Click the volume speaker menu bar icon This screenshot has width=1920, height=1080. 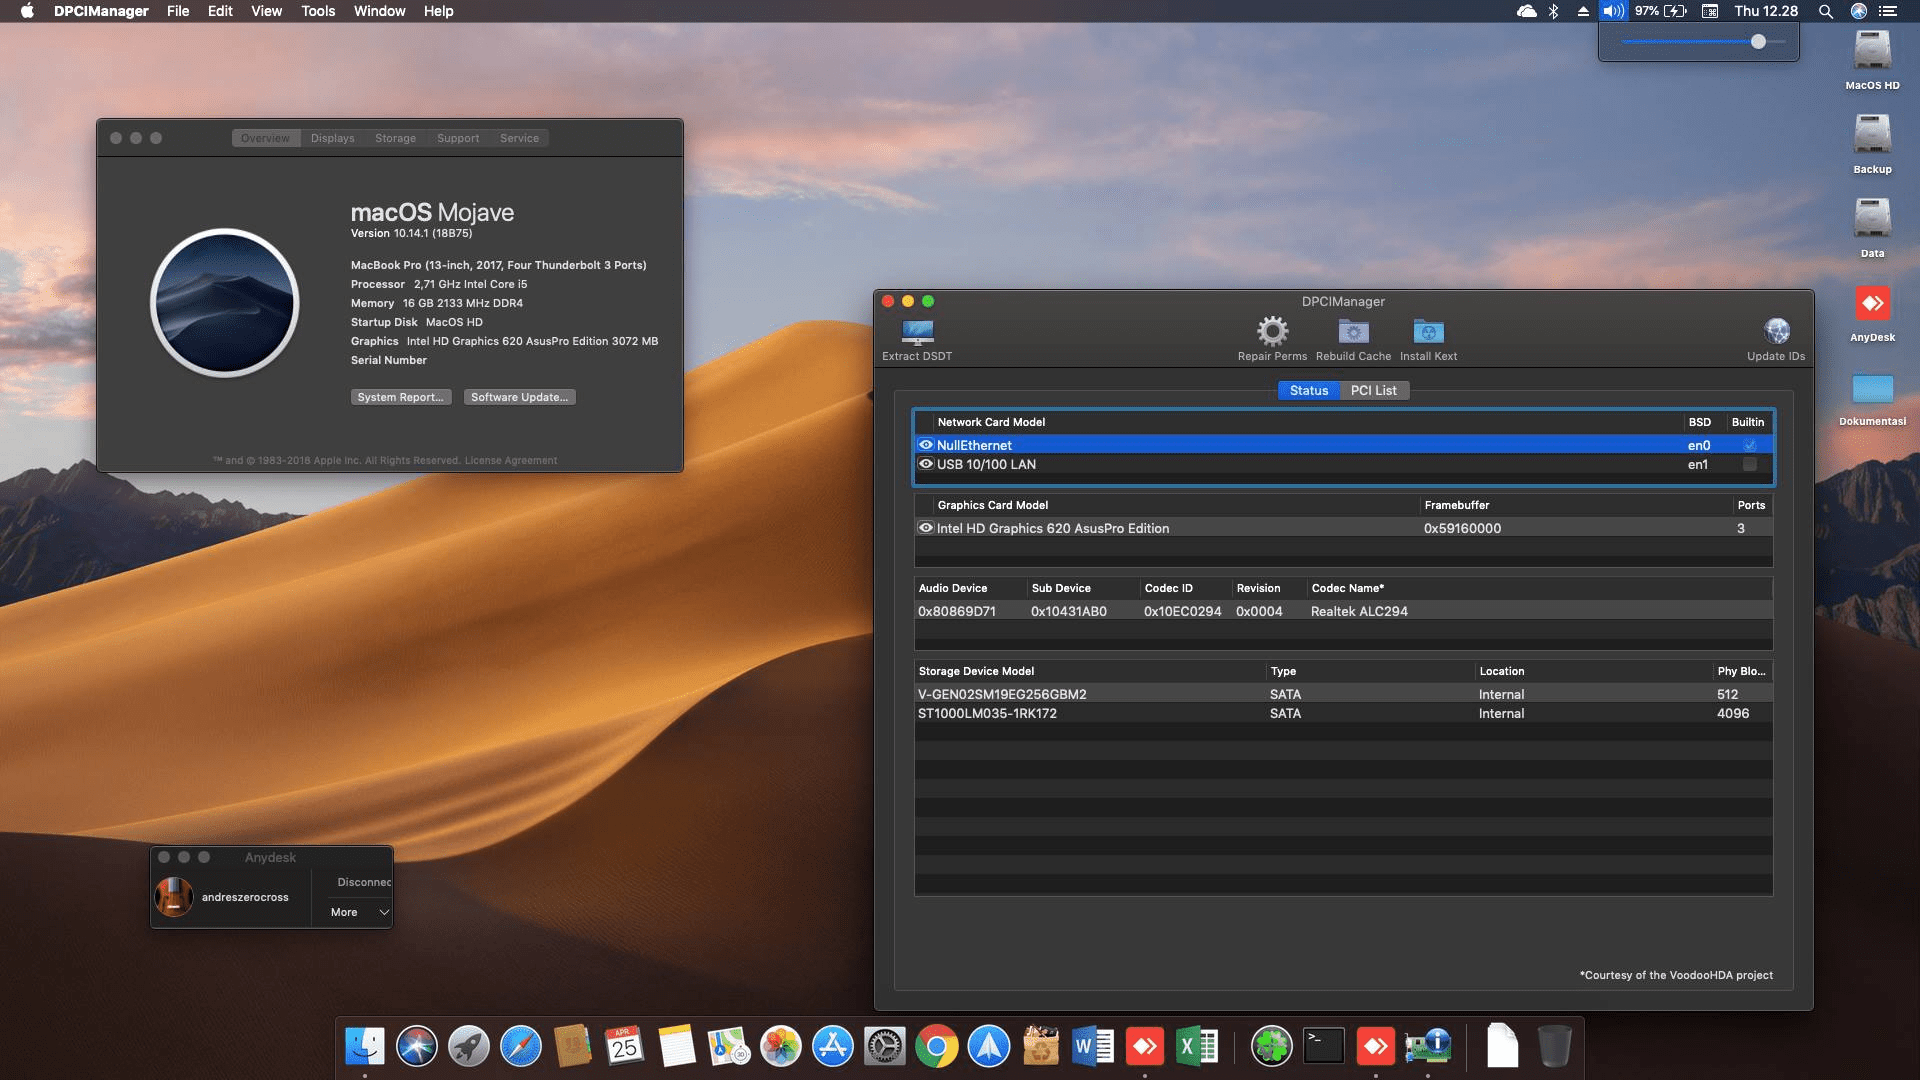pos(1612,11)
